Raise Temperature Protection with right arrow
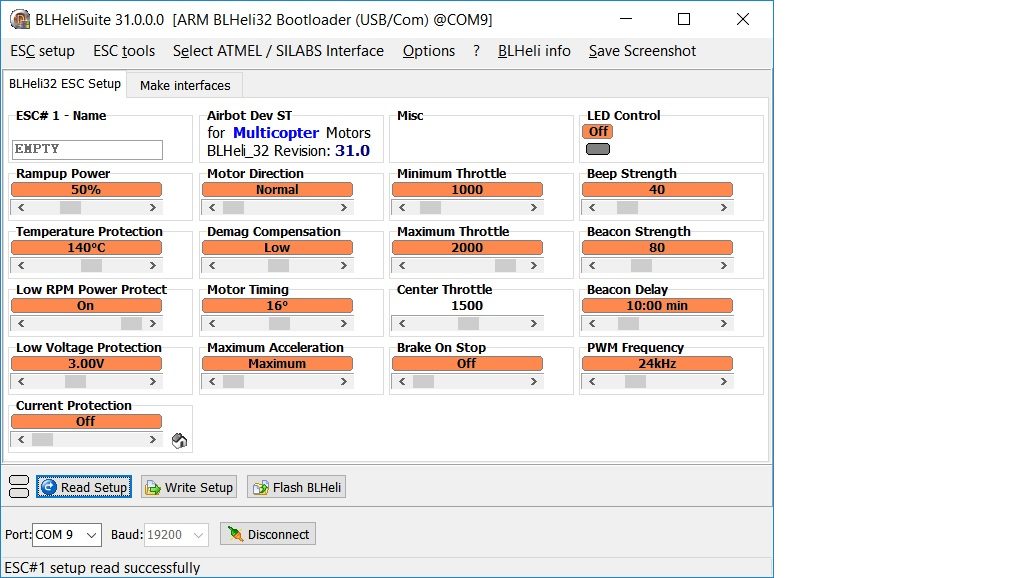The height and width of the screenshot is (578, 1024). click(153, 266)
